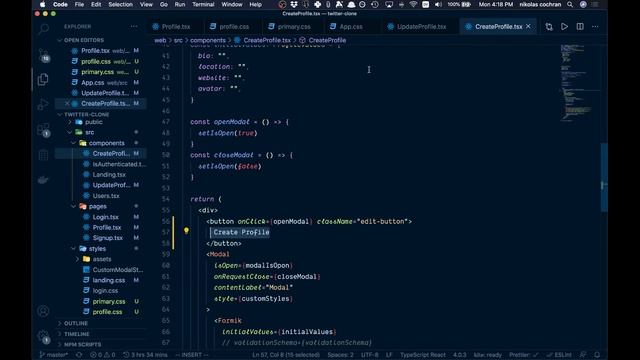Viewport: 640px width, 360px height.
Task: Open the Go menu
Action: pos(164,4)
